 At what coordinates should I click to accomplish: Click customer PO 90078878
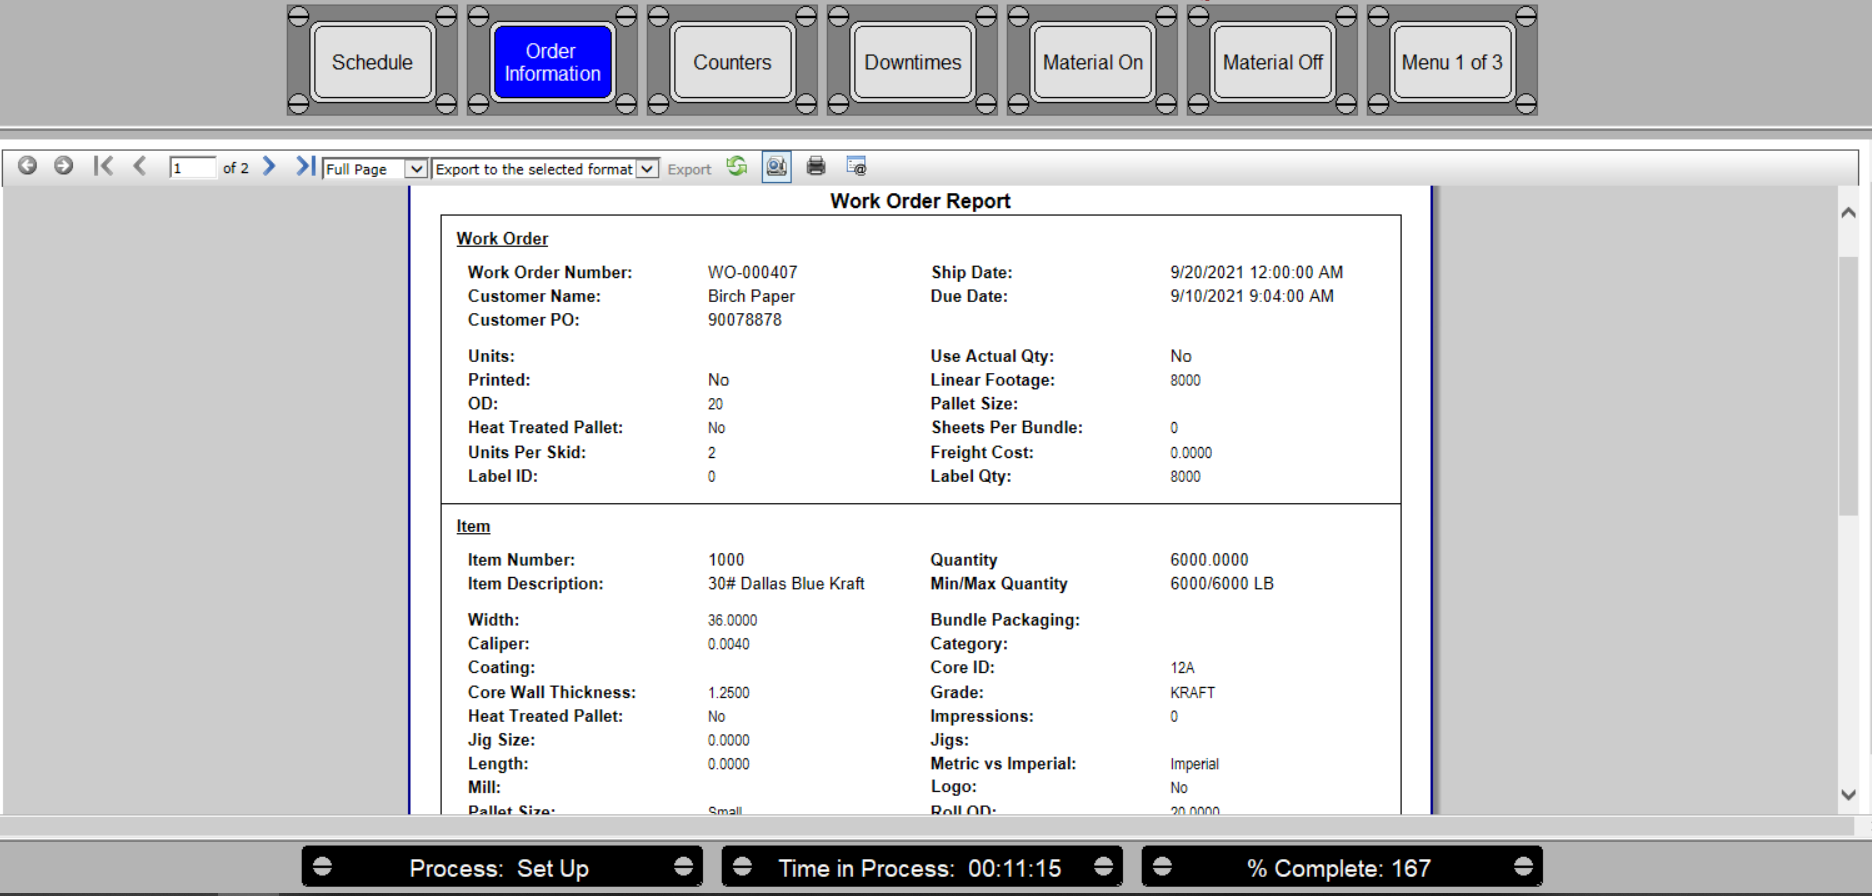click(x=745, y=320)
